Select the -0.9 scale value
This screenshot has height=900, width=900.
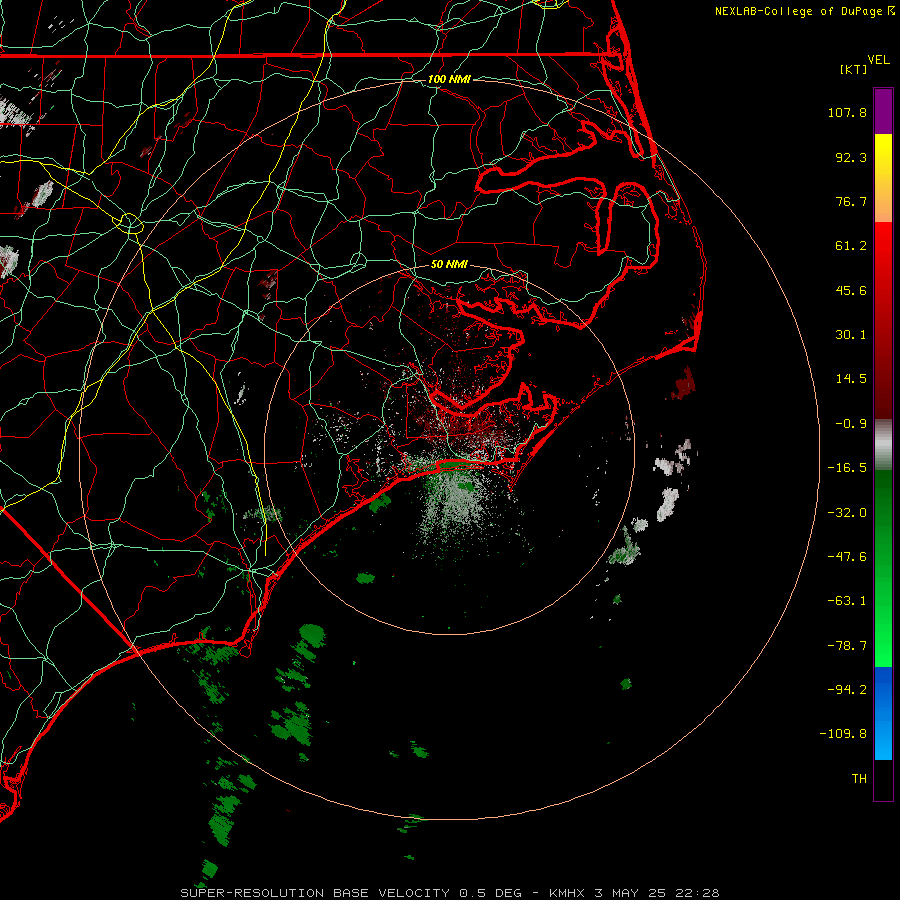point(851,424)
